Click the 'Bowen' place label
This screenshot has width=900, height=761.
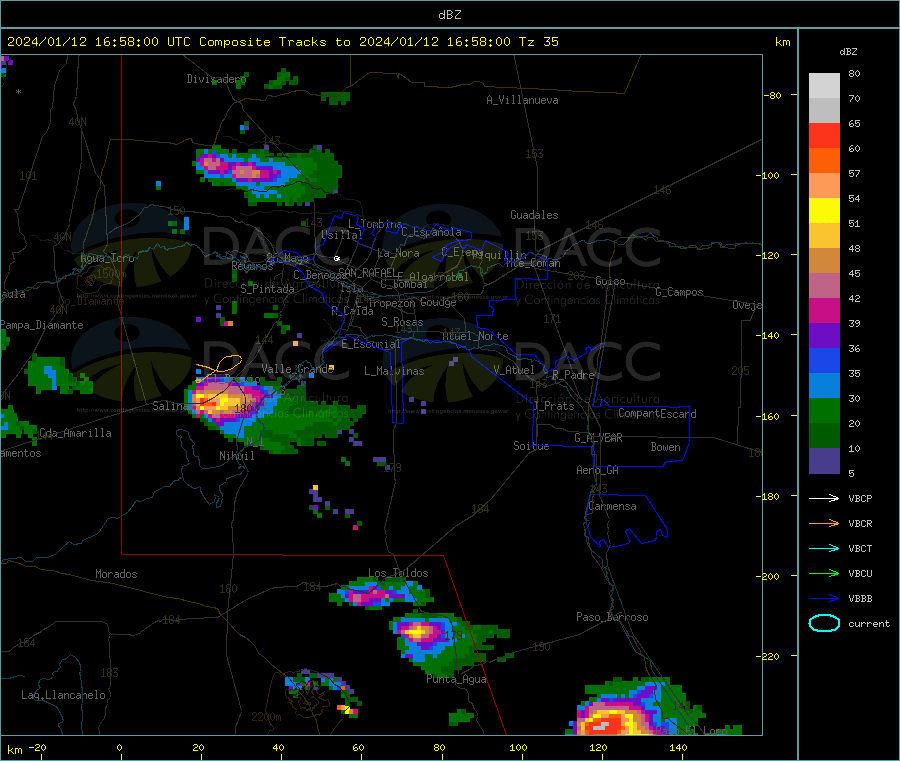click(x=665, y=446)
